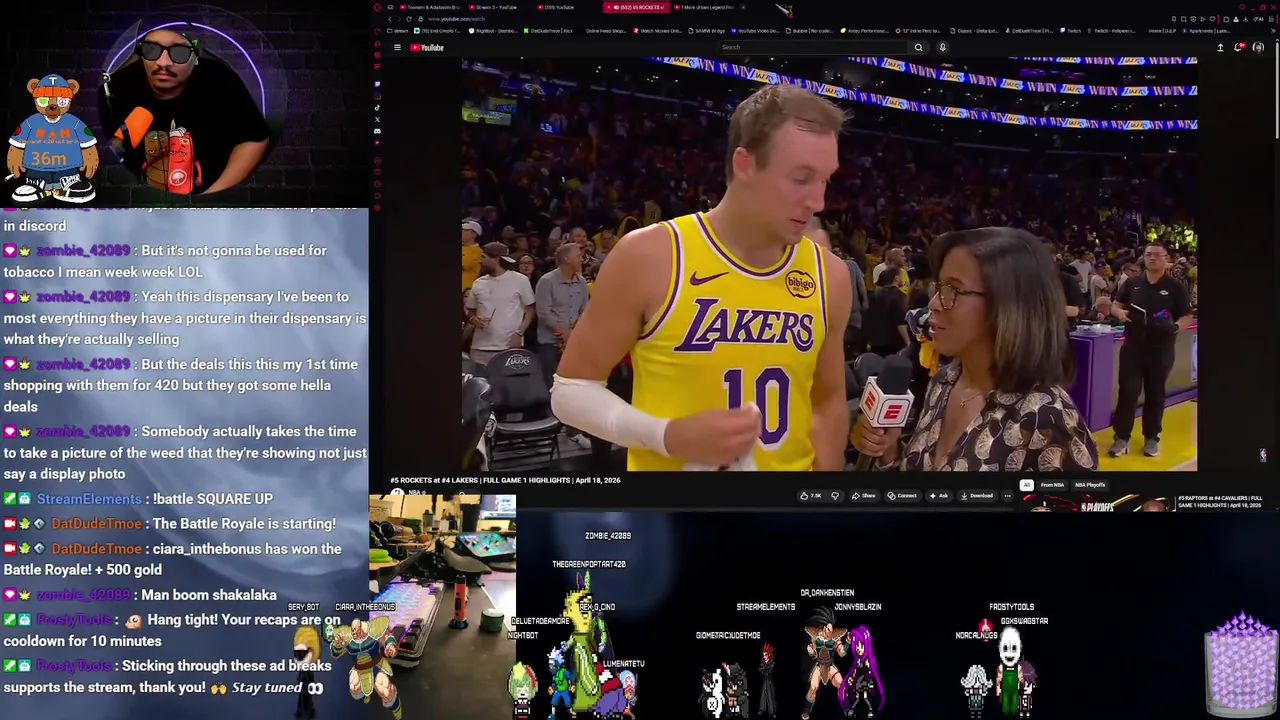Image resolution: width=1280 pixels, height=720 pixels.
Task: Go back with the browser back arrow
Action: click(x=390, y=19)
